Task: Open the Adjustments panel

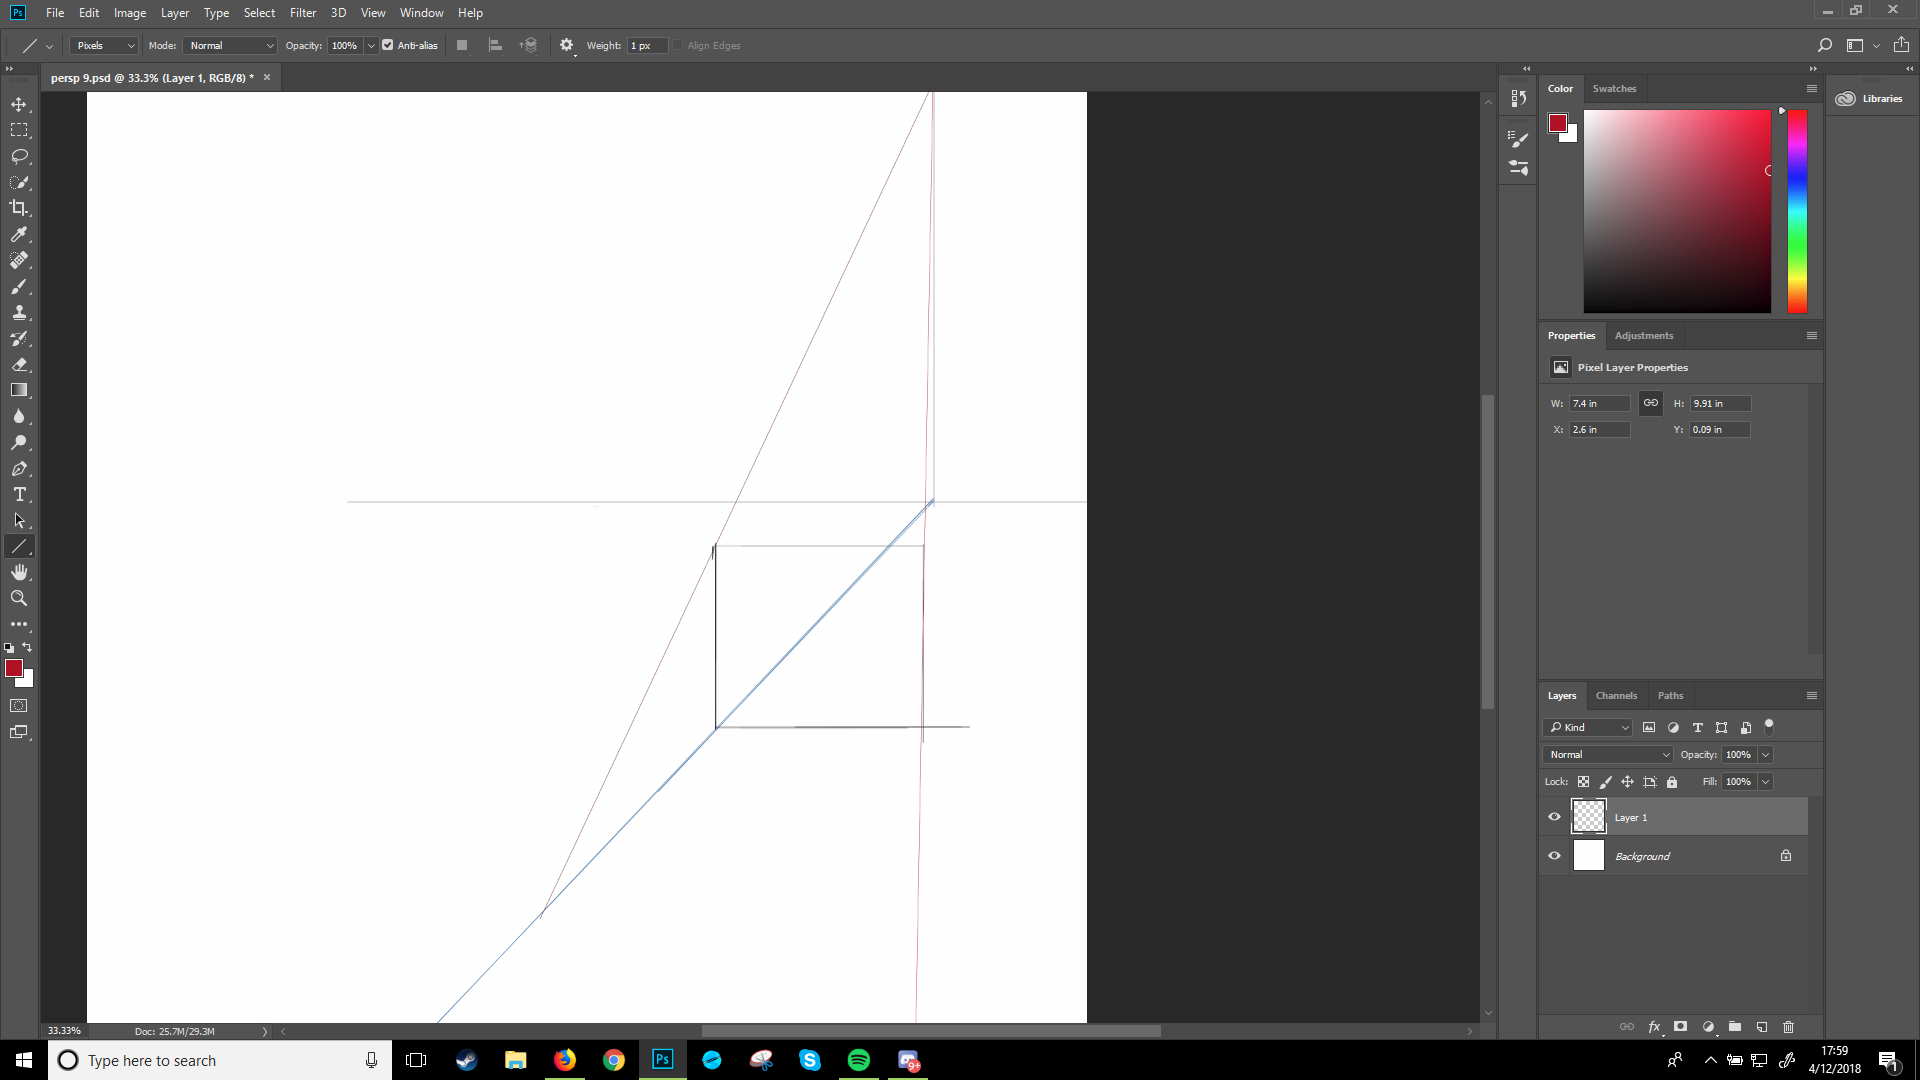Action: coord(1643,335)
